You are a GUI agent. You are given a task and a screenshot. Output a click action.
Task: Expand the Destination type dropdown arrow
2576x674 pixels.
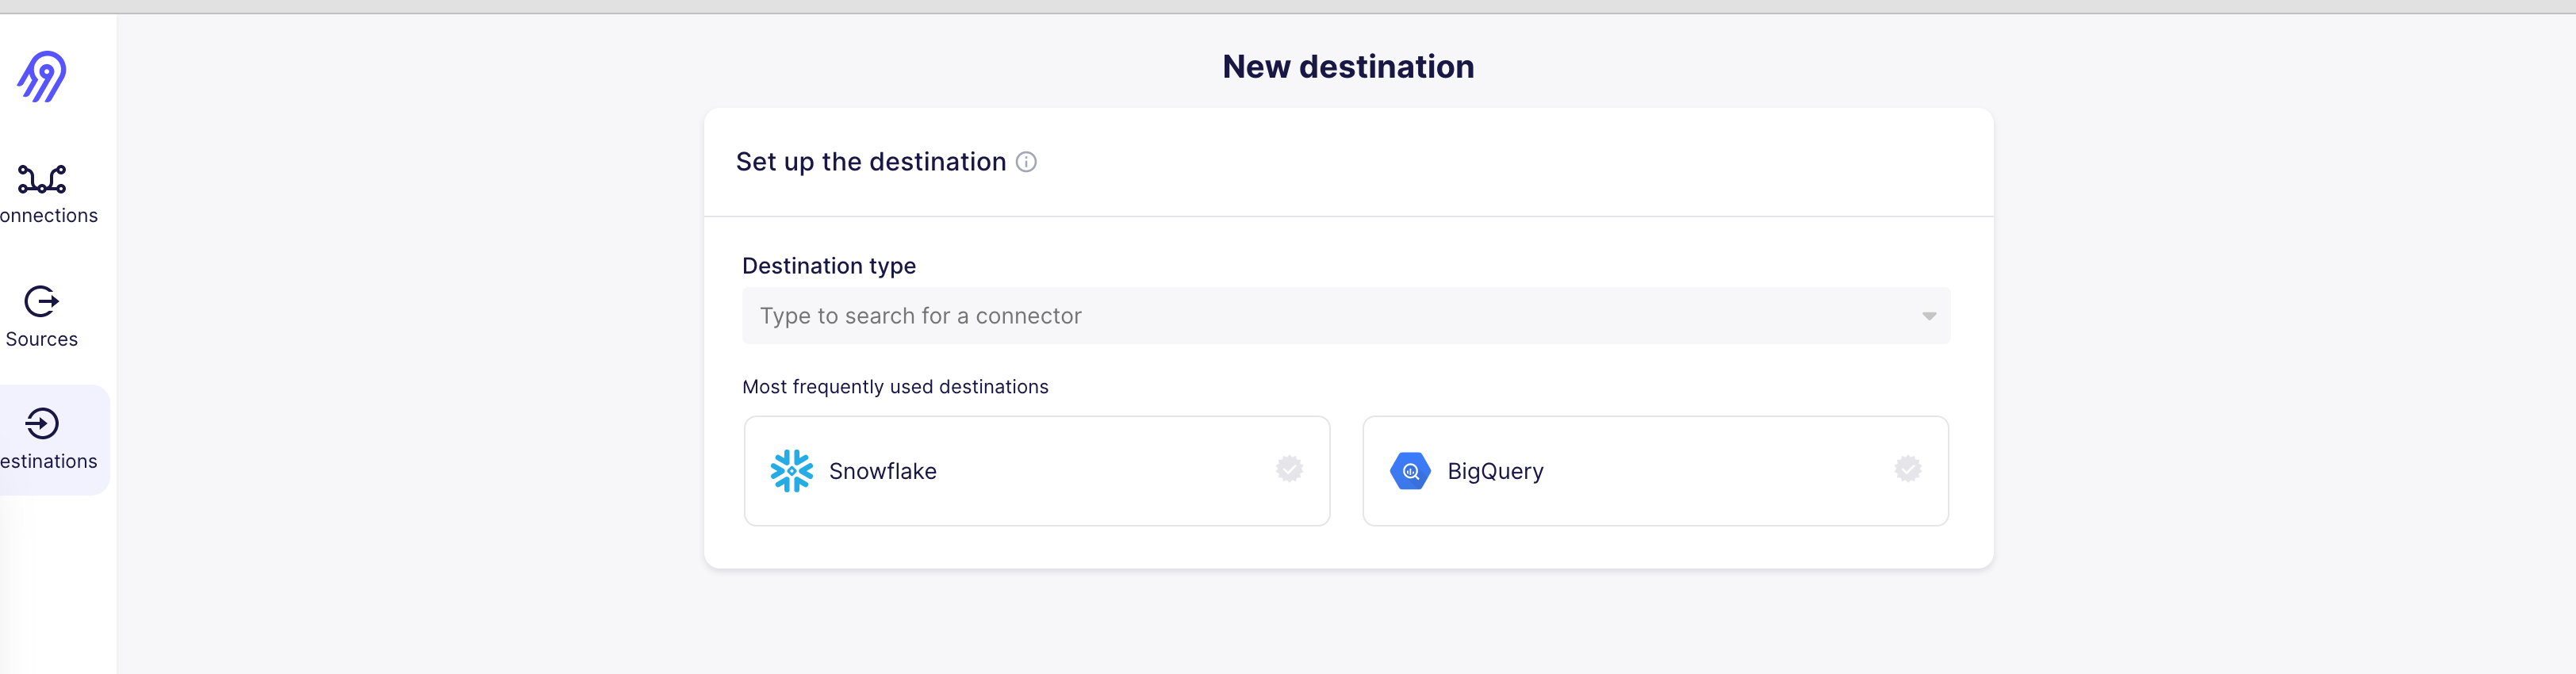pyautogui.click(x=1929, y=316)
